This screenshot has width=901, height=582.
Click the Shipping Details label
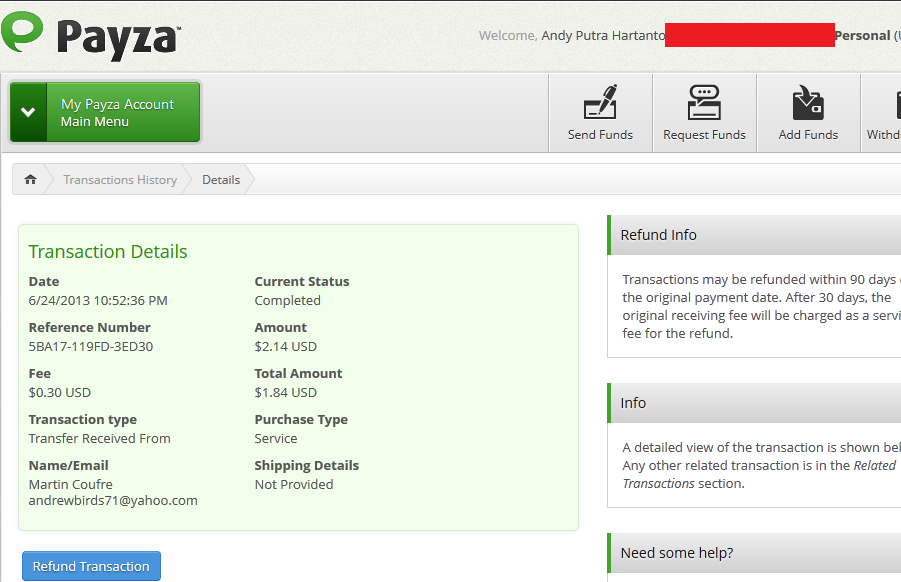[307, 465]
